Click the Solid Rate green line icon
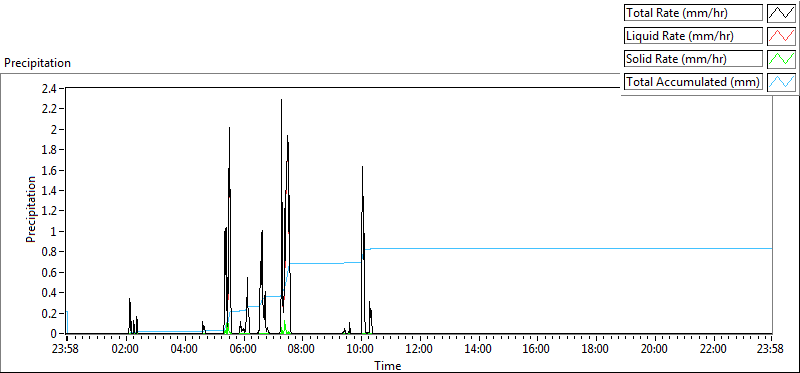 (781, 59)
